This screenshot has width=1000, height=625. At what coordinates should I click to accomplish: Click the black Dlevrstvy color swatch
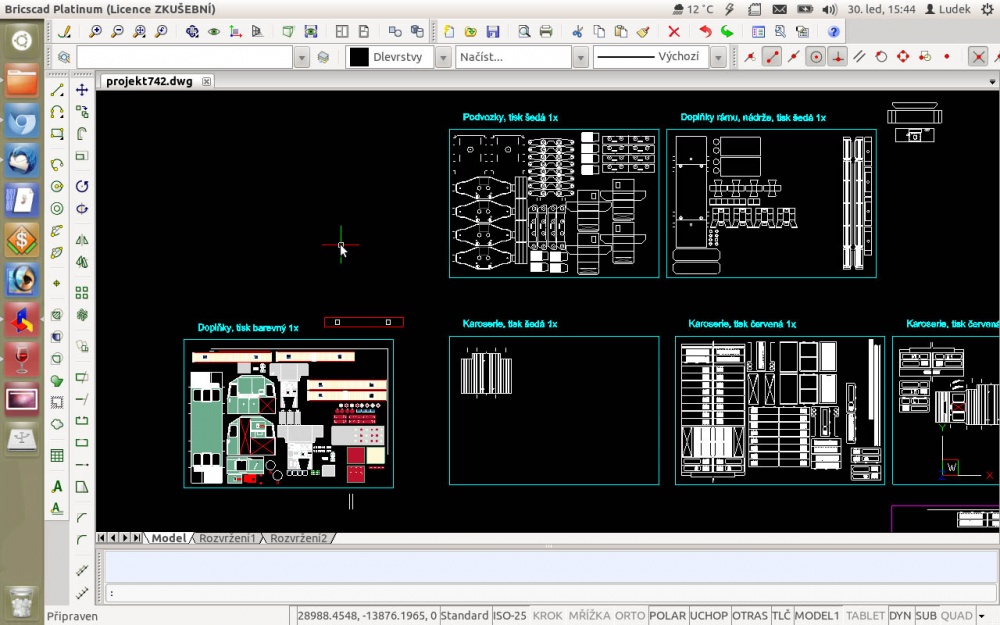click(359, 57)
